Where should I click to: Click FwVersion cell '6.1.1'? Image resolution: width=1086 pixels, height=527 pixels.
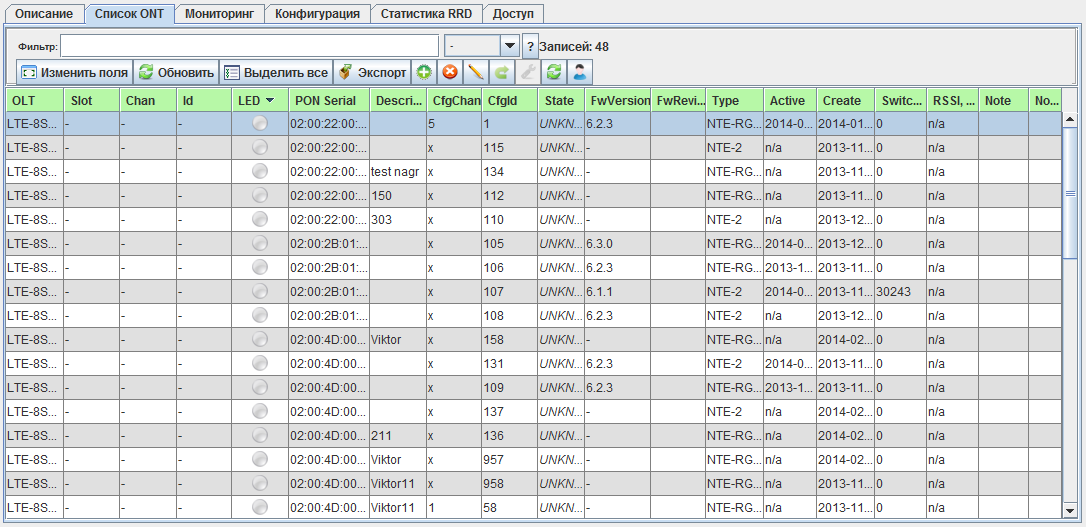[618, 292]
